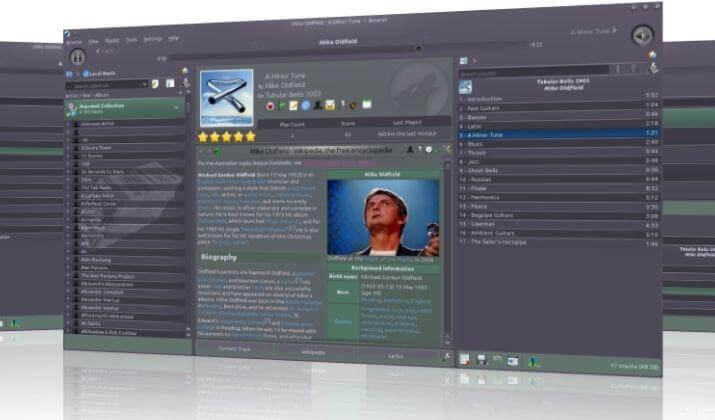Viewport: 715px width, 420px height.
Task: Open the collection filter search dropdown
Action: (x=144, y=84)
